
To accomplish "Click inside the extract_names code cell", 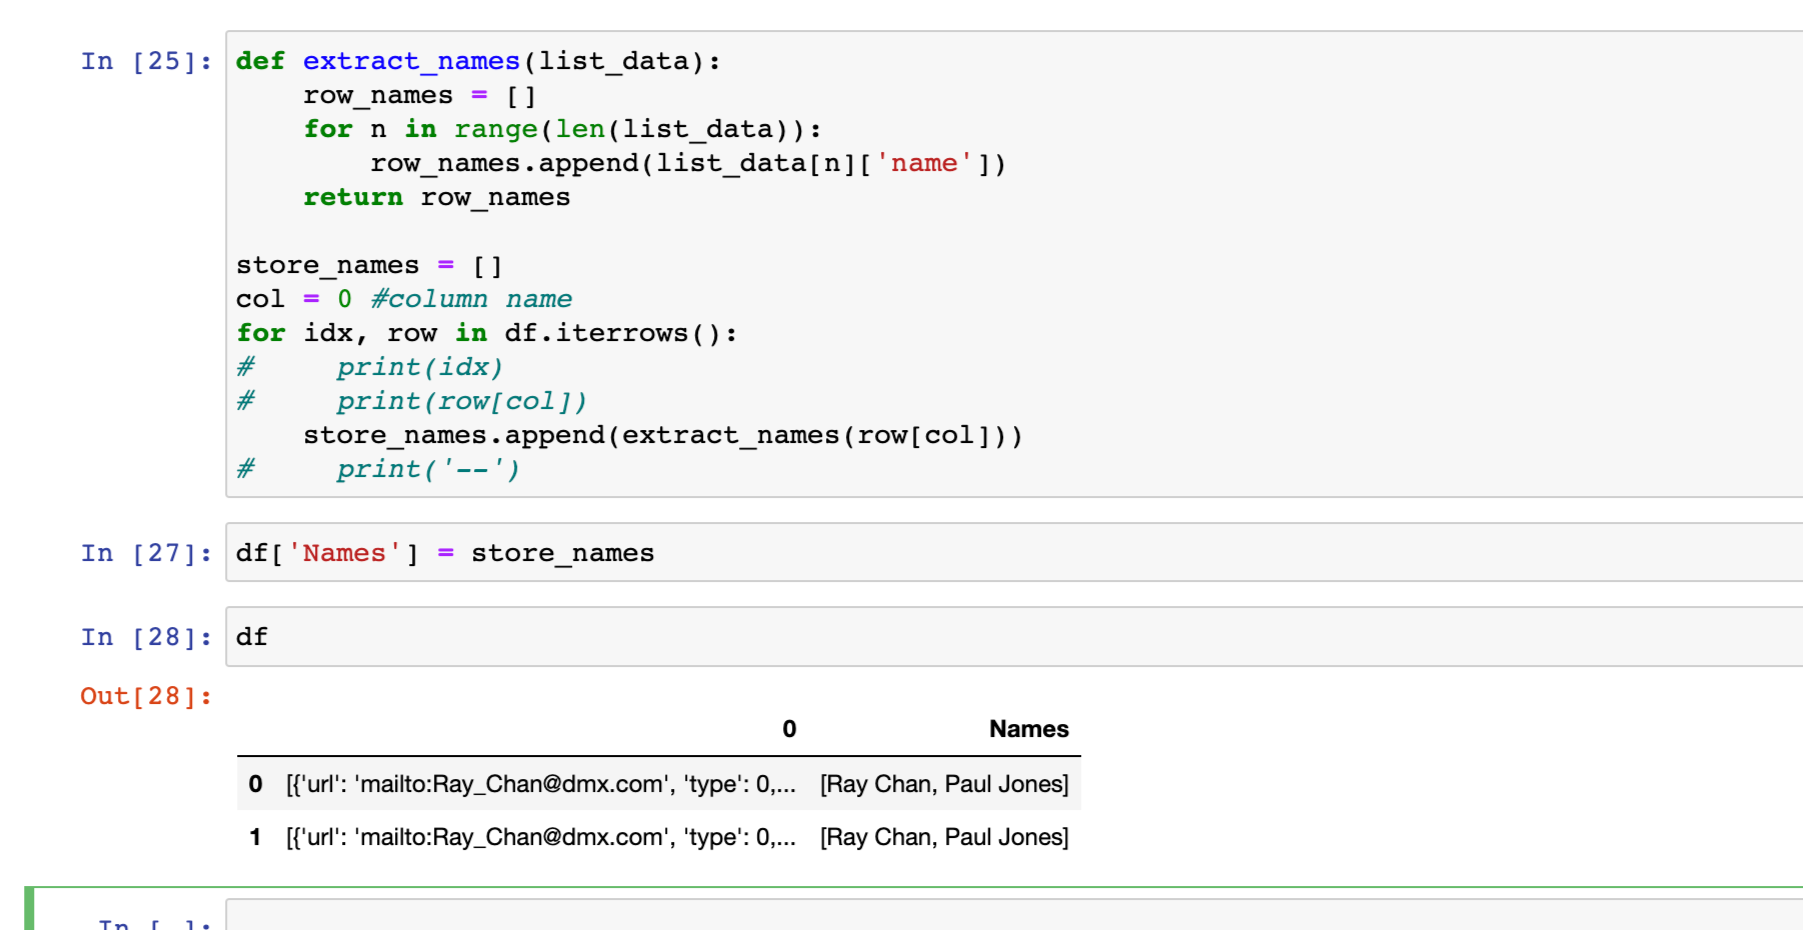I will pos(1014,264).
